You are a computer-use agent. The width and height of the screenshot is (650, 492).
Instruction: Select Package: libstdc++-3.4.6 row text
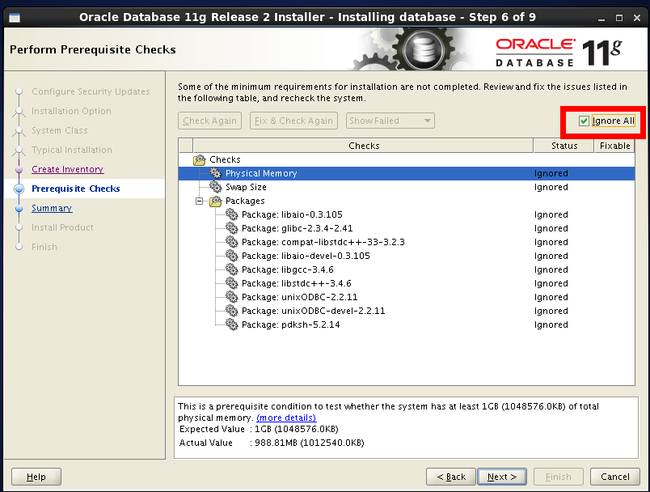(296, 283)
